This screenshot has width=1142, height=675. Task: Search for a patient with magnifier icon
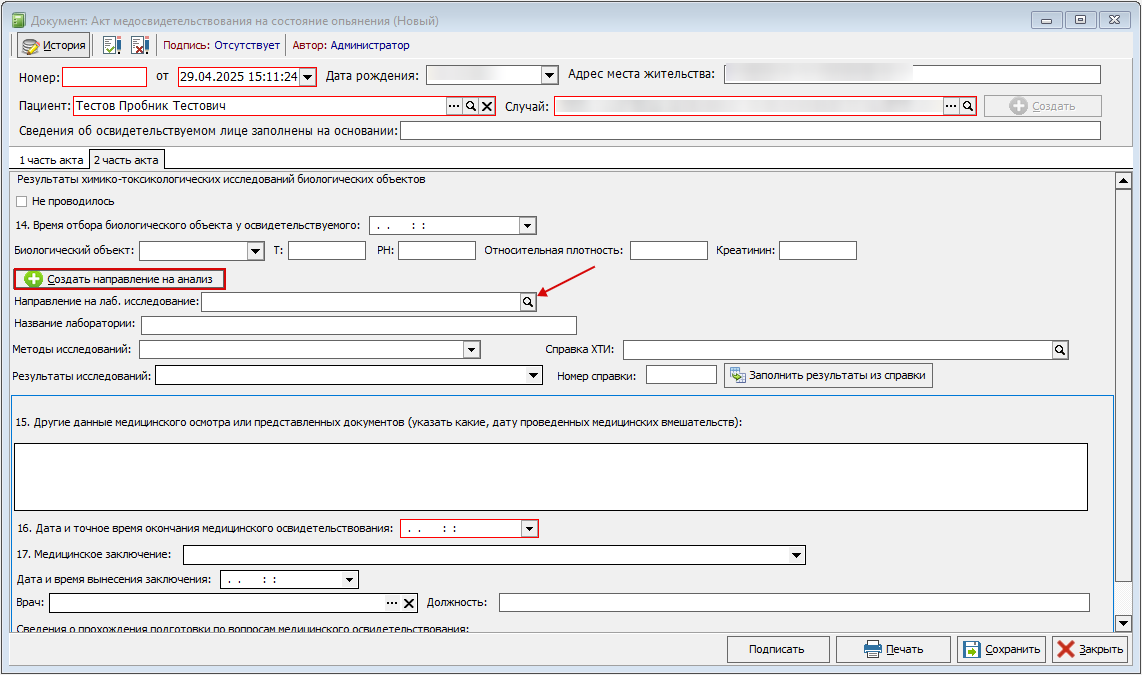(471, 106)
